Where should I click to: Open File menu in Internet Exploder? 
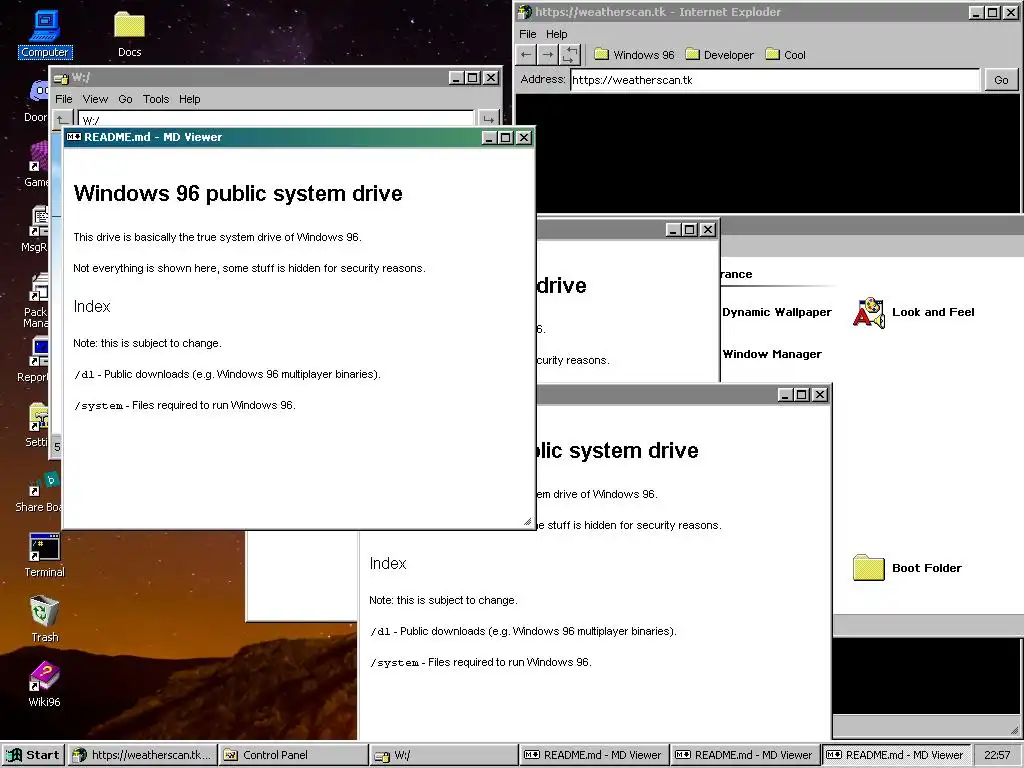(528, 34)
